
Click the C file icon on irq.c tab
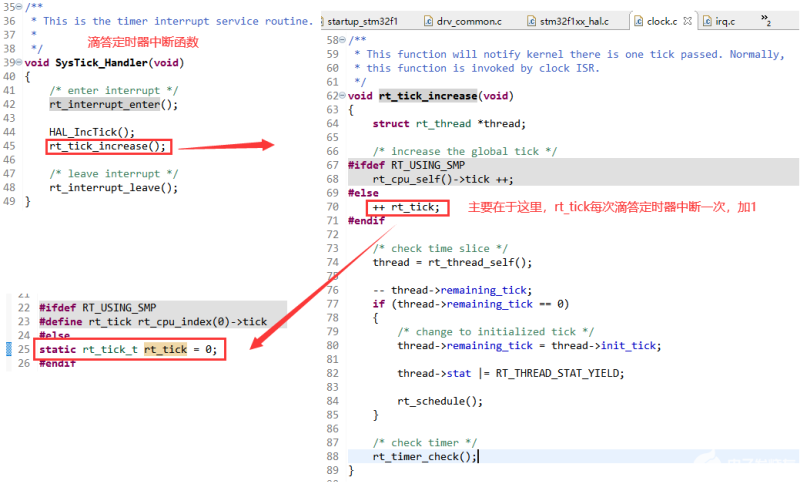tap(706, 20)
